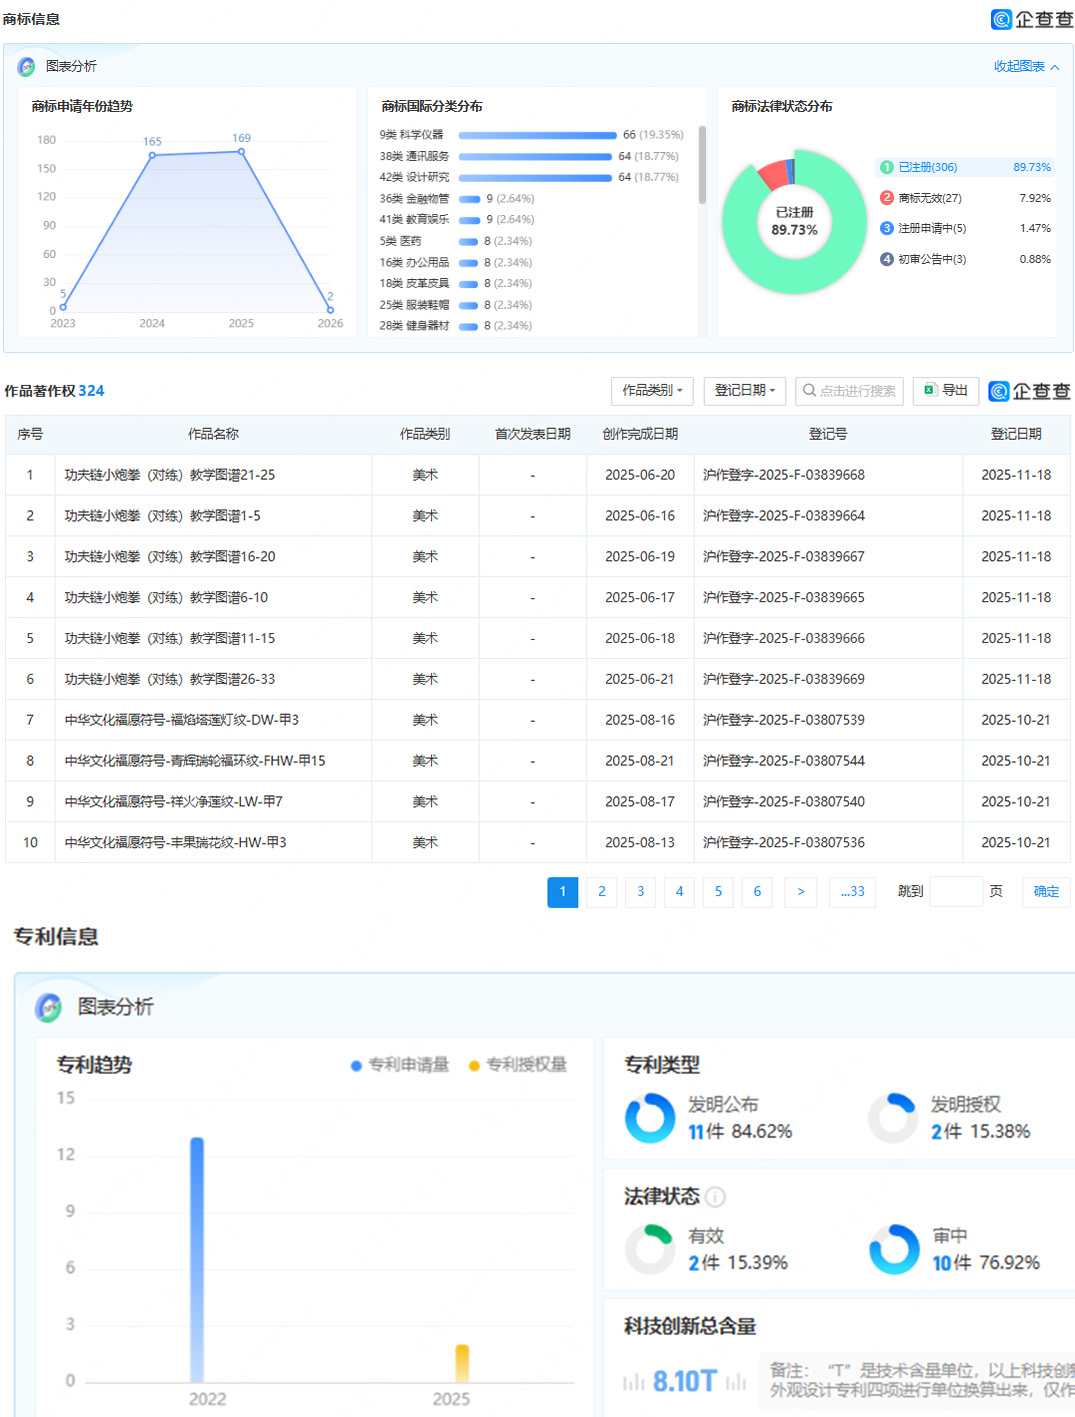Click the 发明公布 donut icon
This screenshot has width=1075, height=1417.
point(650,1117)
